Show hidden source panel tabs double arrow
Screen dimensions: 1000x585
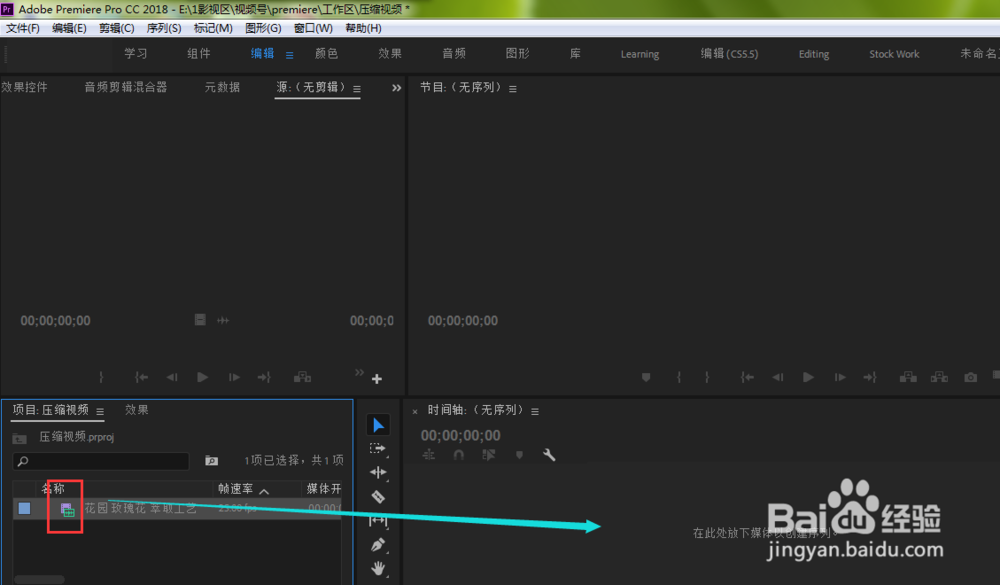[x=397, y=88]
